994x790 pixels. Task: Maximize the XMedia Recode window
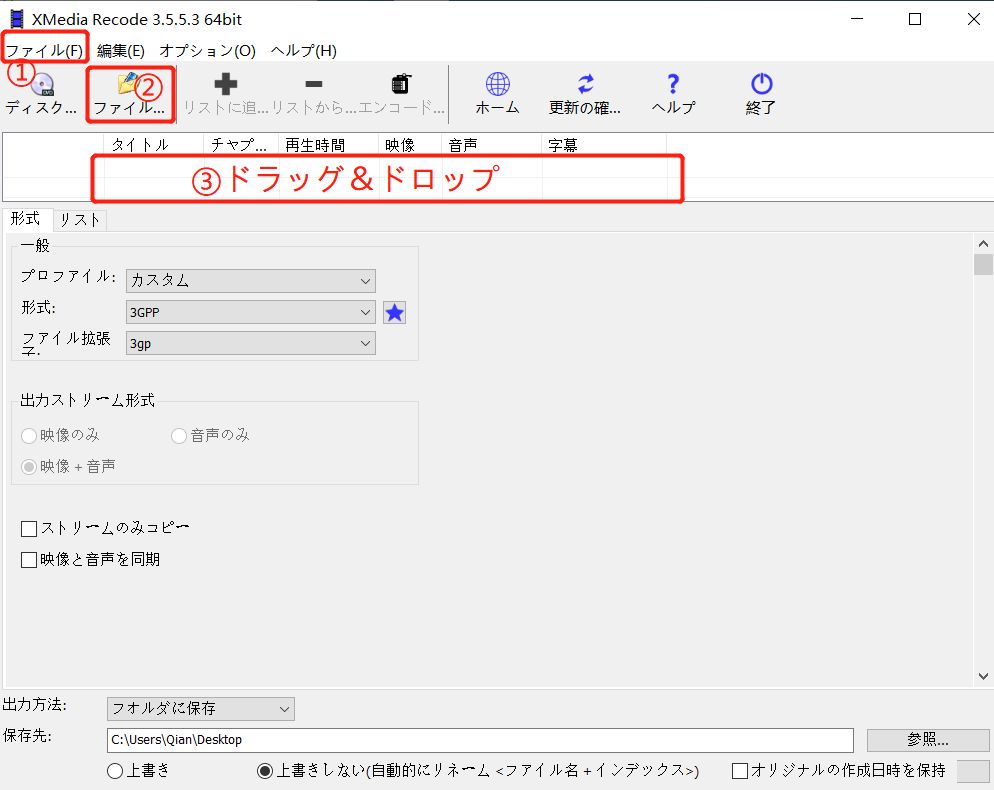pyautogui.click(x=915, y=19)
